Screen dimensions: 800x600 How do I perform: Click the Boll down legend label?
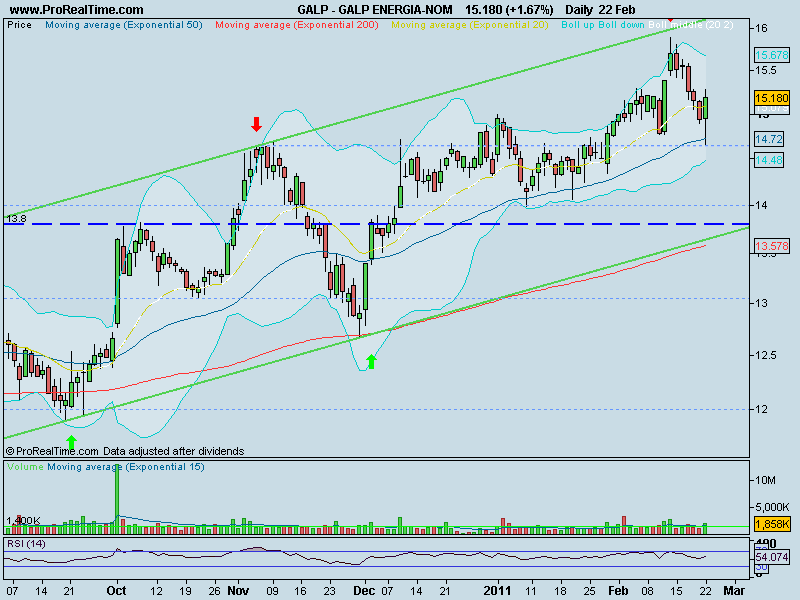(621, 25)
